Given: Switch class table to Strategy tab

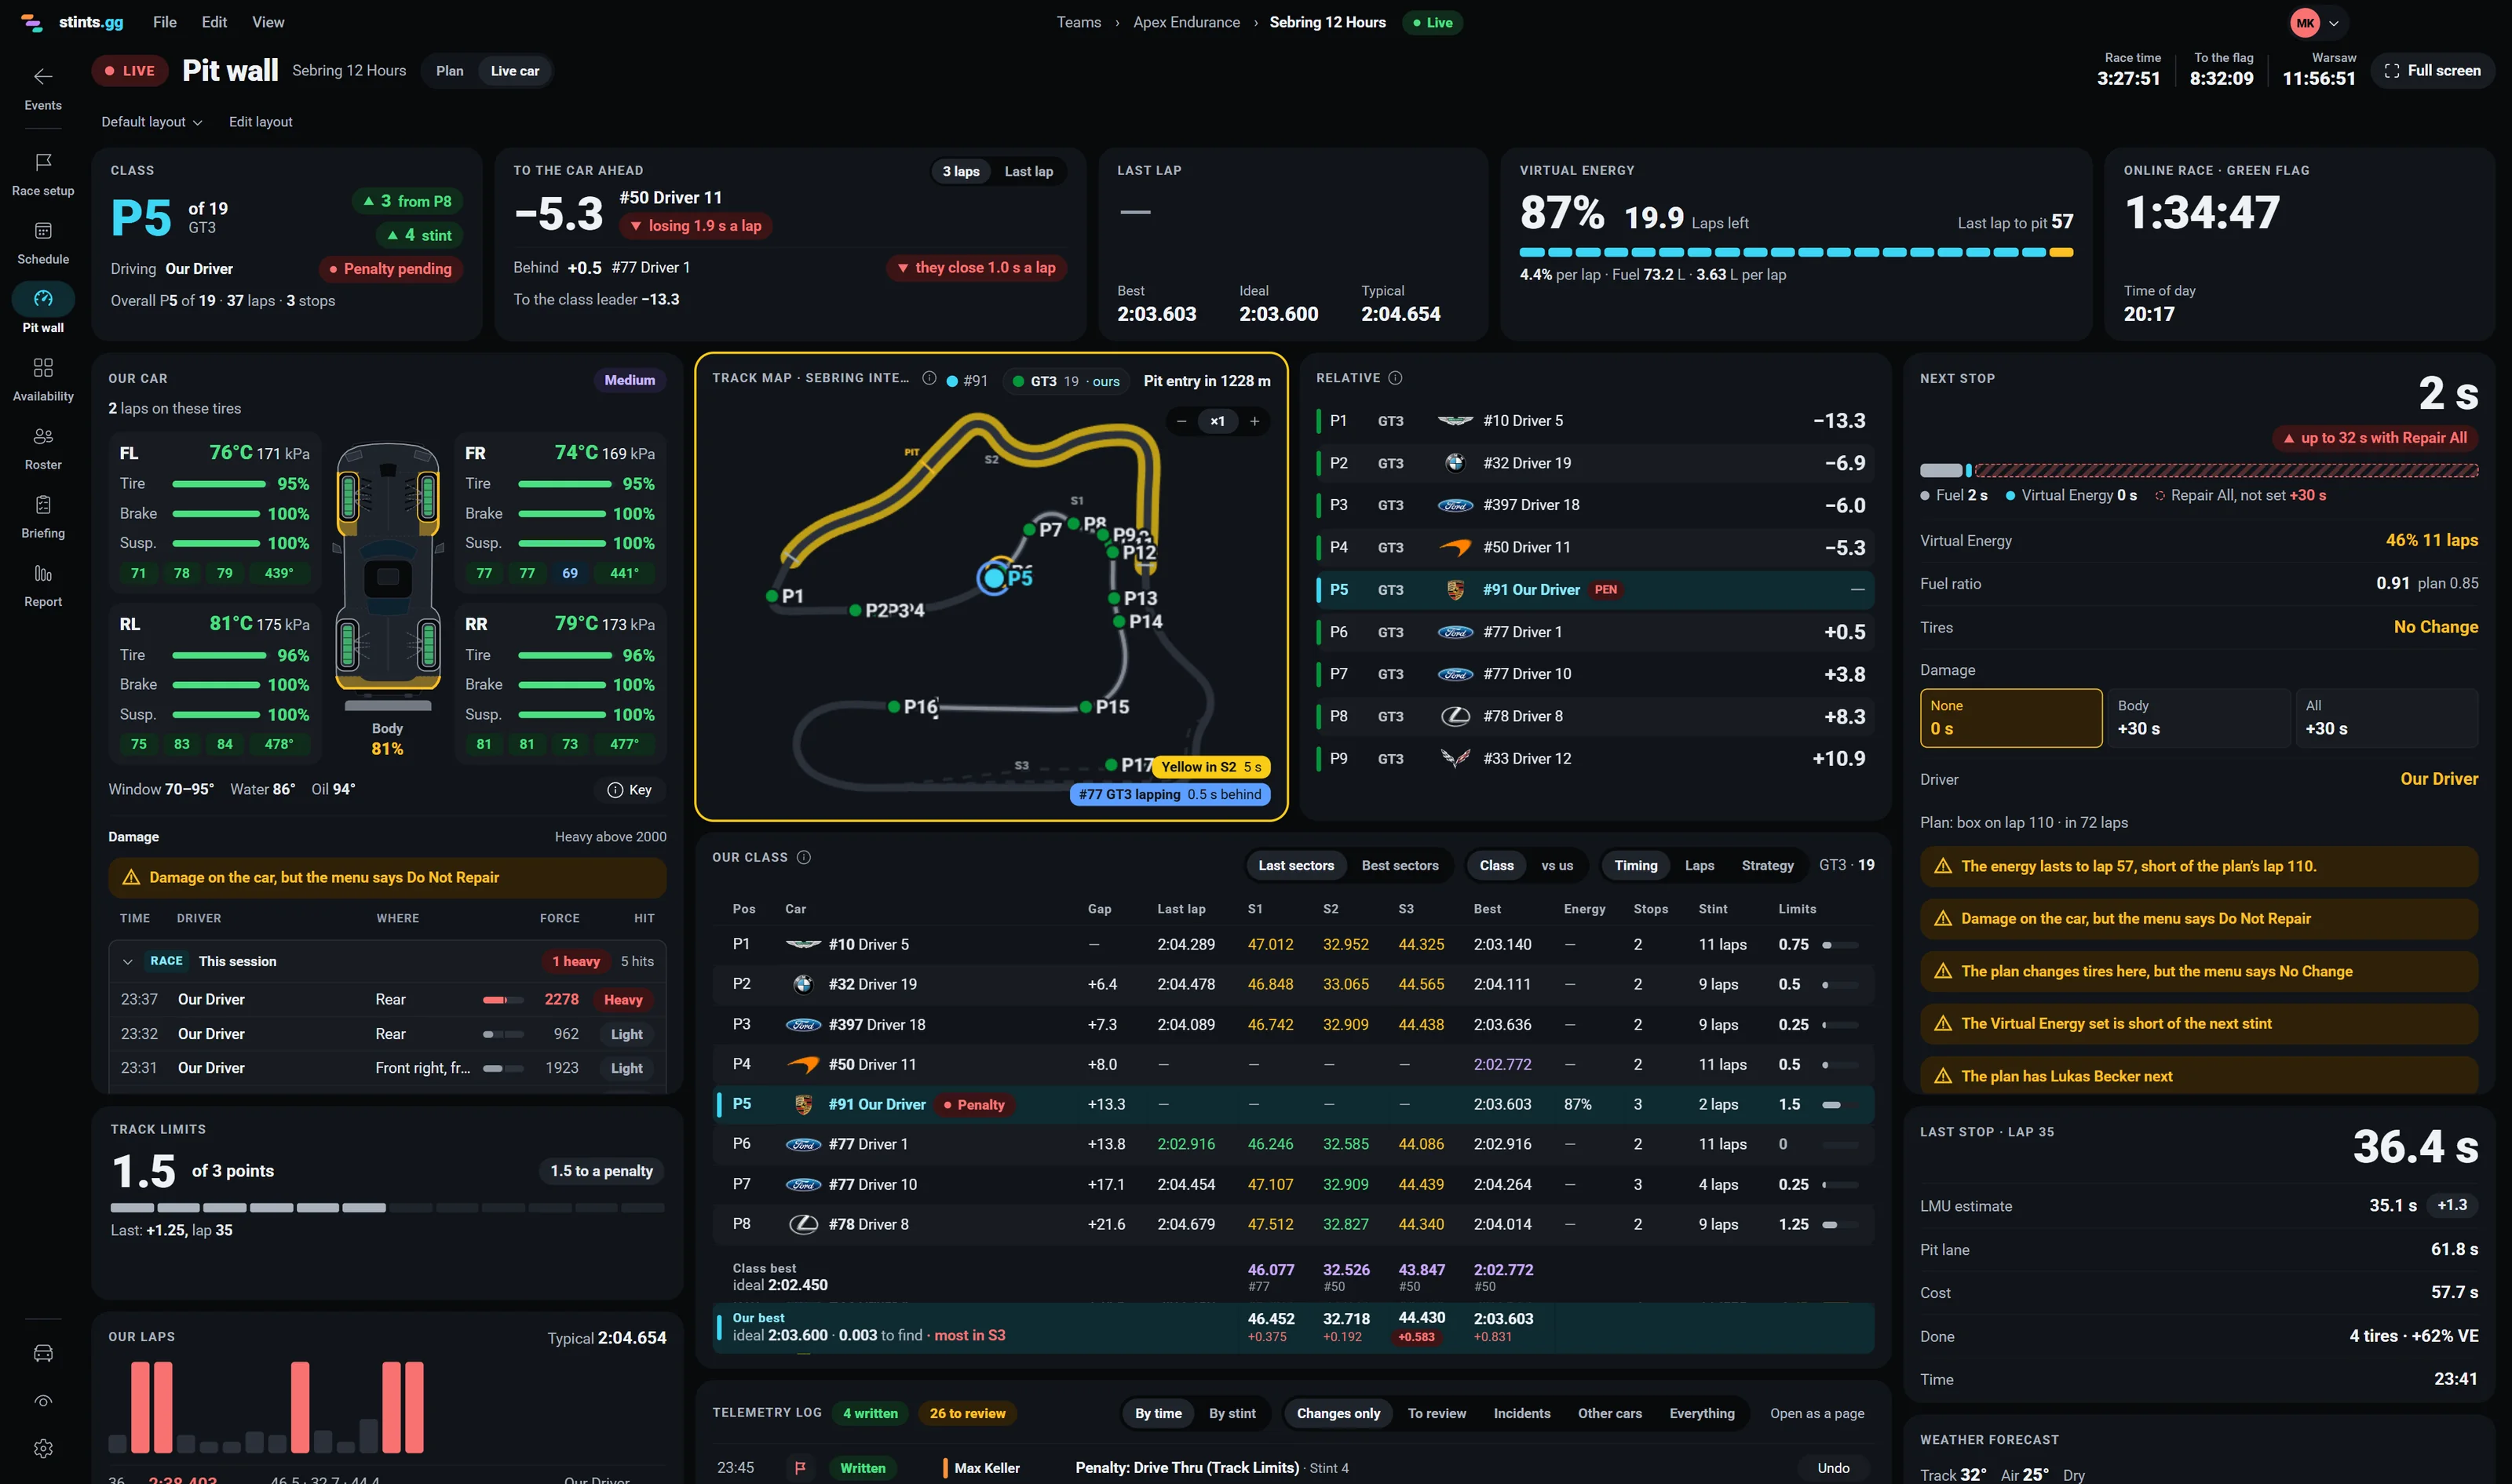Looking at the screenshot, I should coord(1767,865).
